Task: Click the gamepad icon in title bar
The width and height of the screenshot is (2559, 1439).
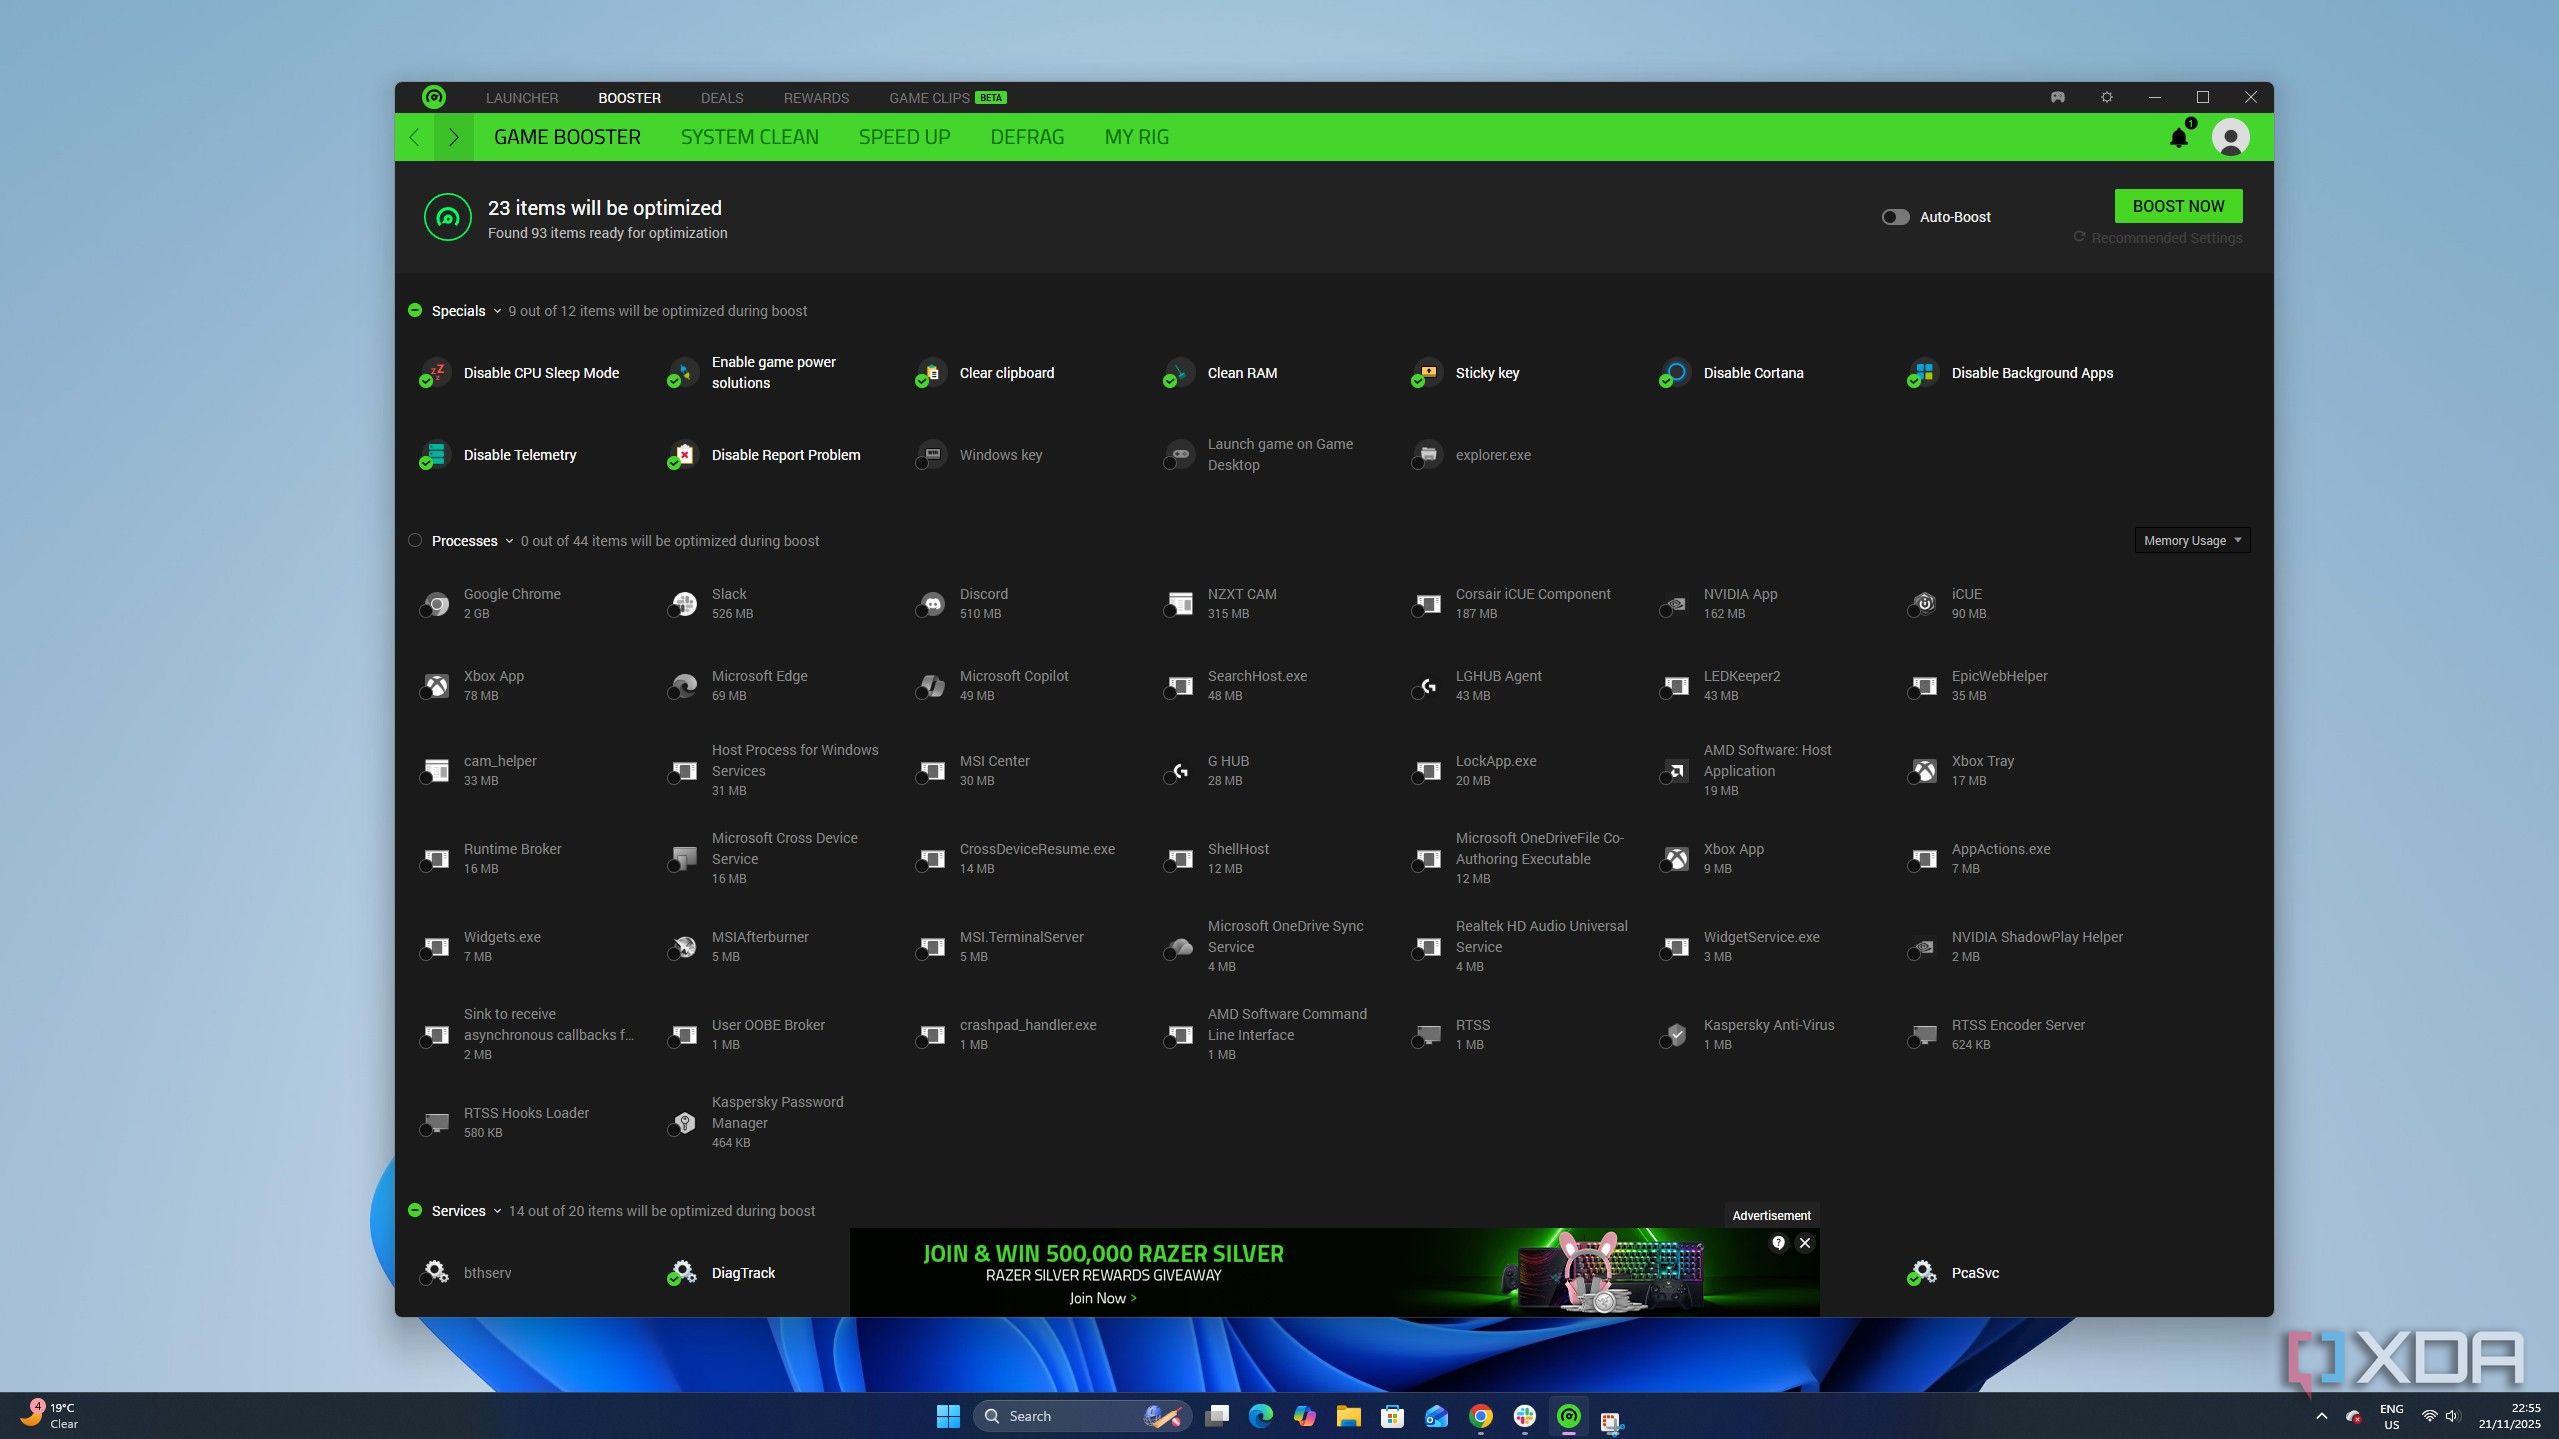Action: click(2057, 97)
